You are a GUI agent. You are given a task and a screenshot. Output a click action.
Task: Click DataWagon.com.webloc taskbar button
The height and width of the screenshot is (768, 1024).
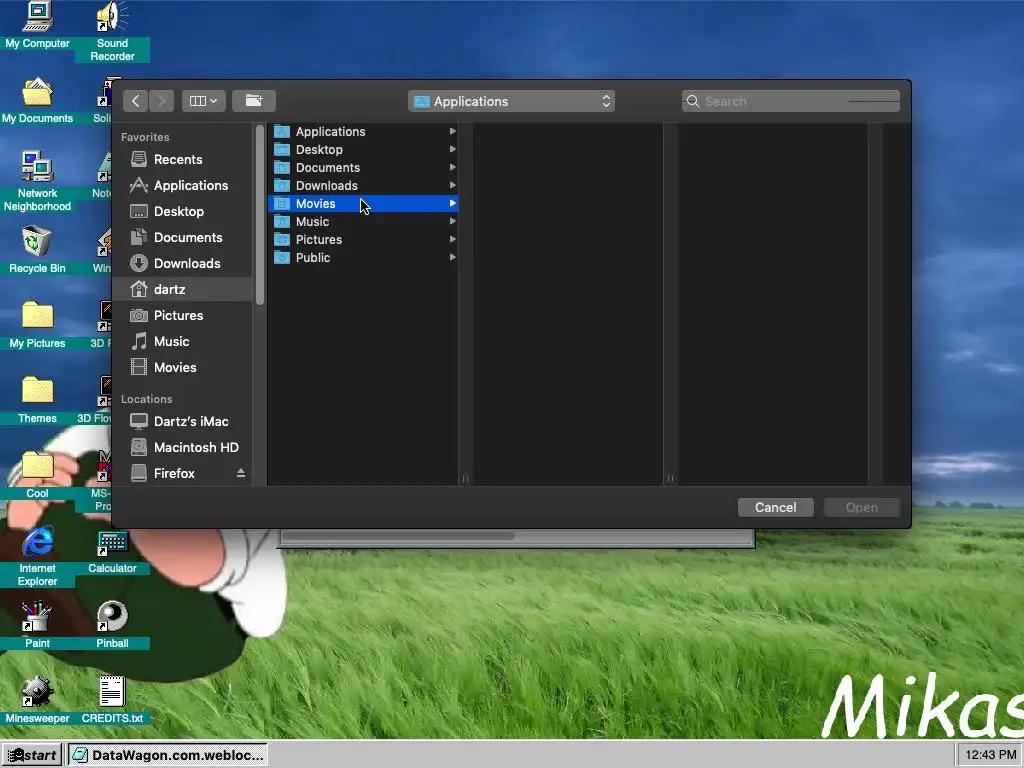click(168, 755)
